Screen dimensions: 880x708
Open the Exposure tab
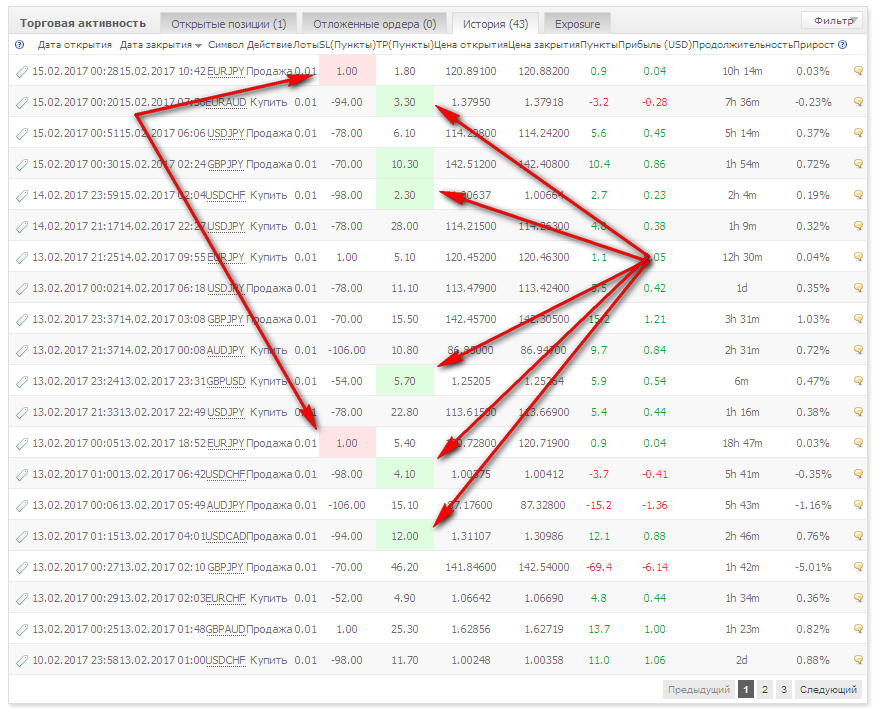tap(577, 24)
